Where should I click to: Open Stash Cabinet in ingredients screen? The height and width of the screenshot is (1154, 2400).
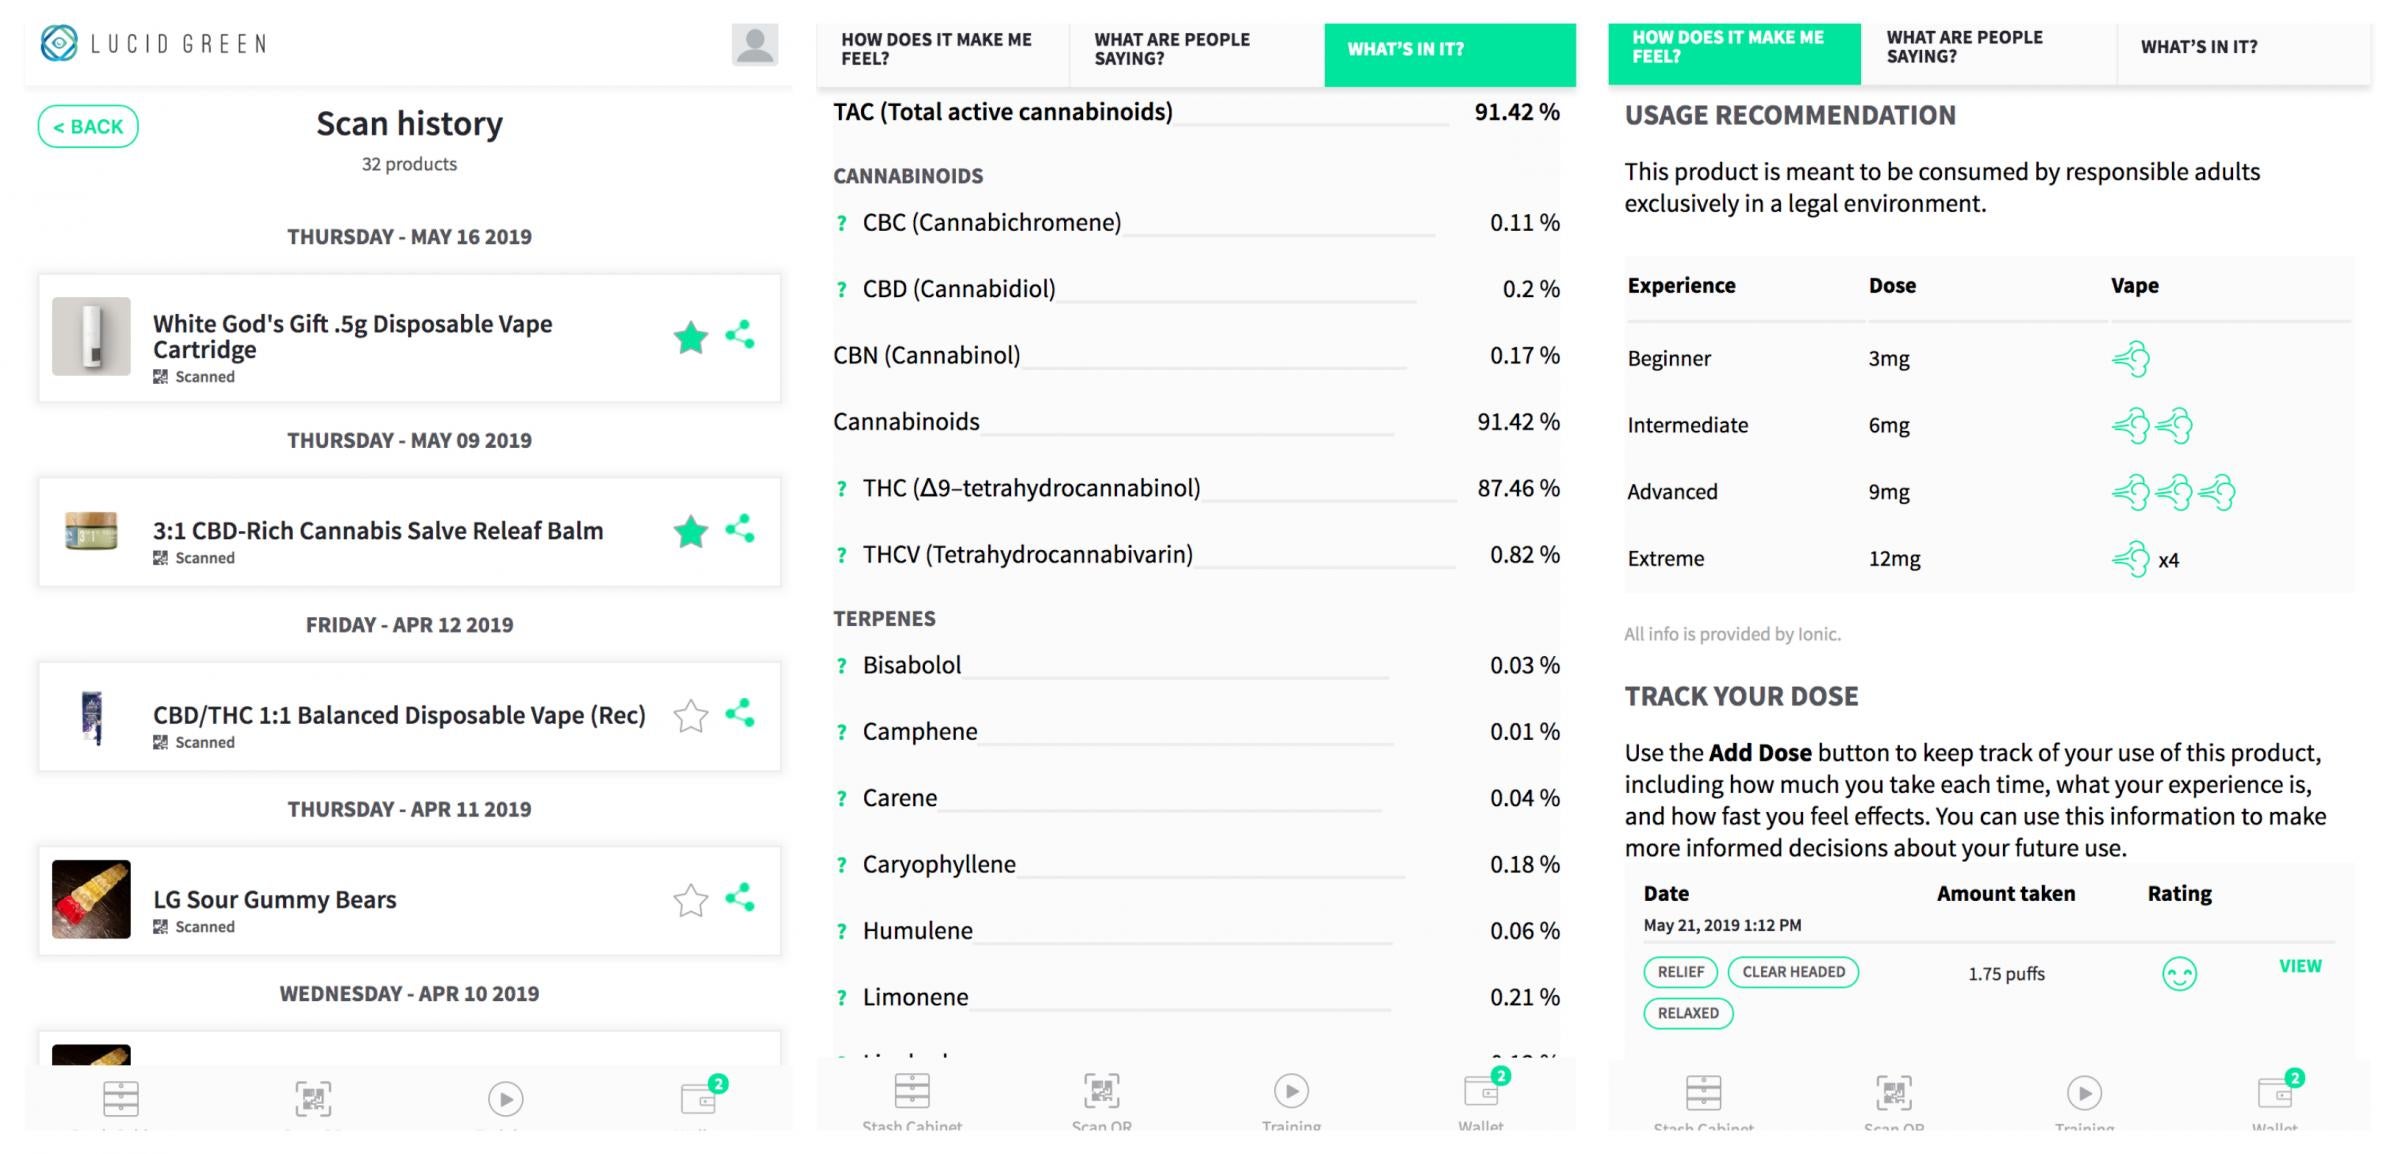pos(912,1100)
